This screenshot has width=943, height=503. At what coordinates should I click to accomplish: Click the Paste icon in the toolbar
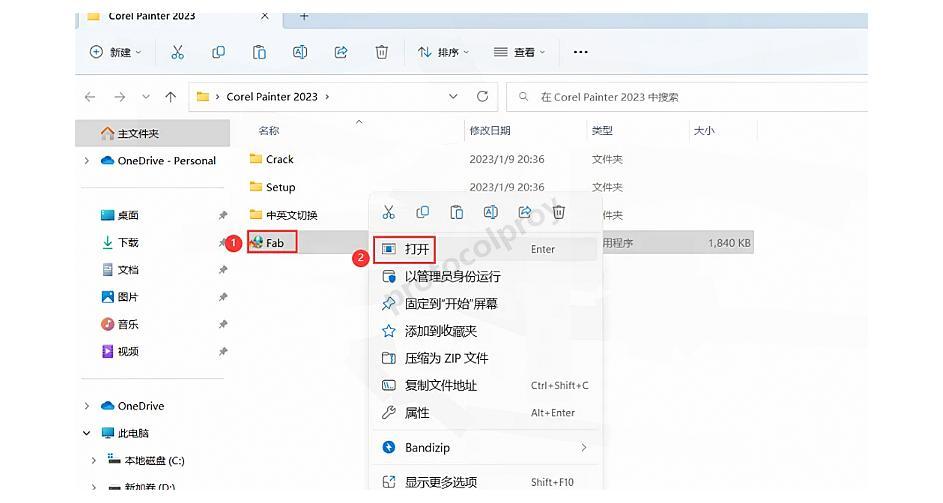pos(259,52)
